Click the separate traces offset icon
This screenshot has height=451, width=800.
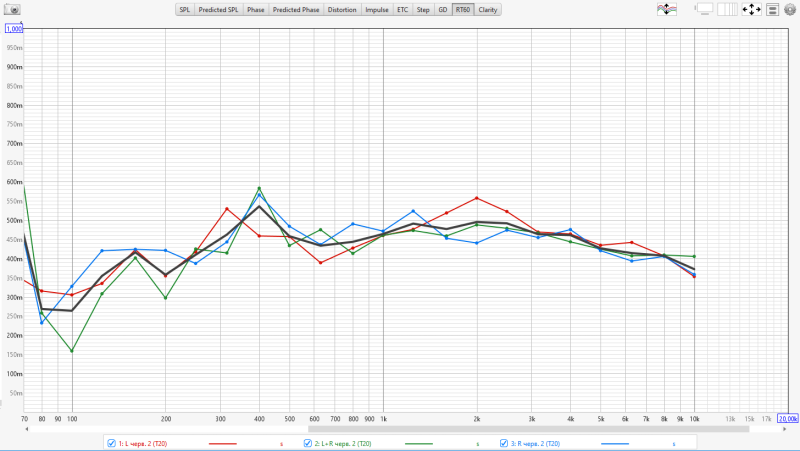tap(666, 9)
